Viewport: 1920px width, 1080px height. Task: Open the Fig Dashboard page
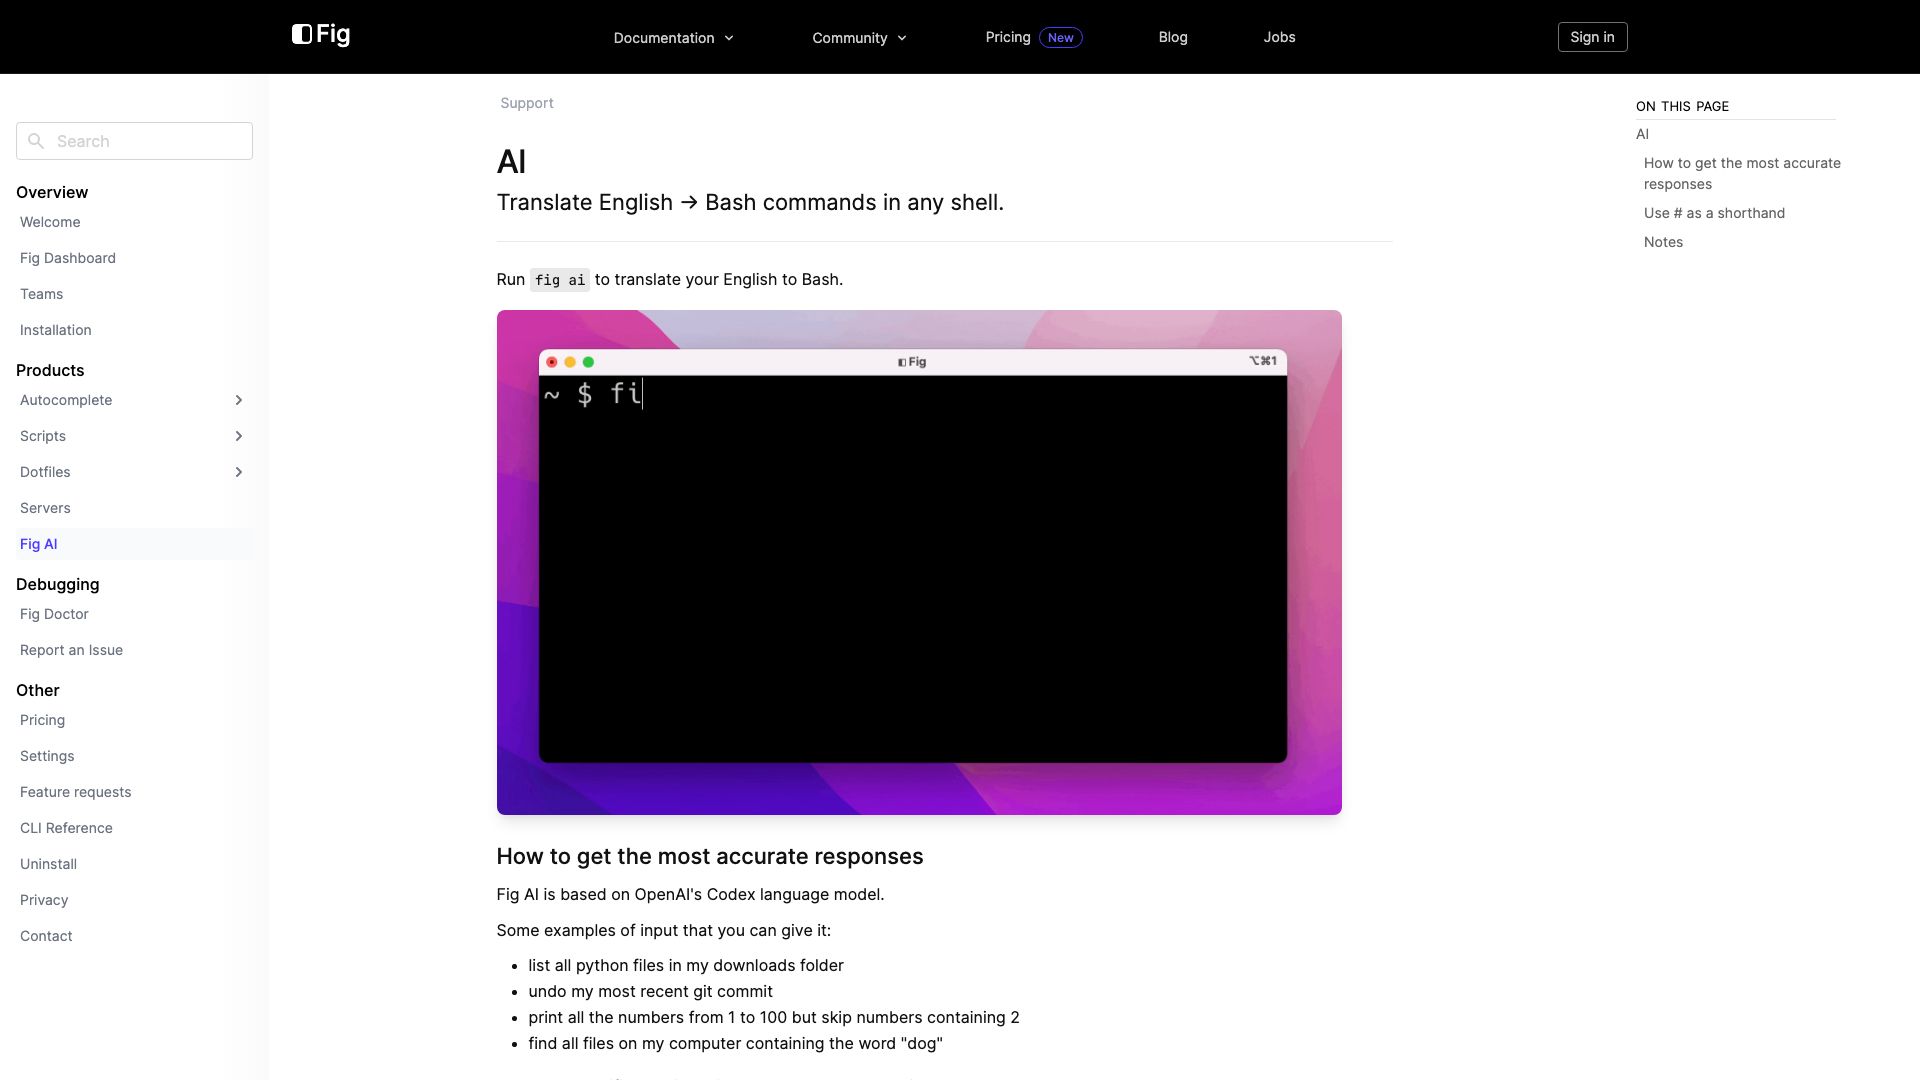point(68,258)
